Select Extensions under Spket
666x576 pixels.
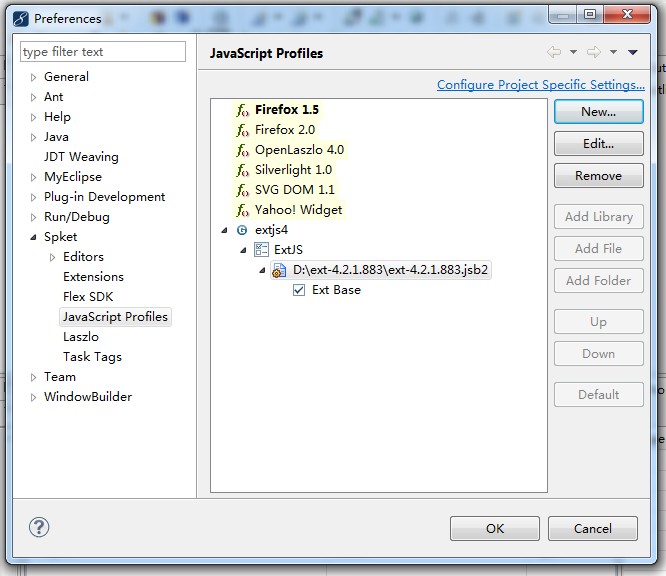93,277
